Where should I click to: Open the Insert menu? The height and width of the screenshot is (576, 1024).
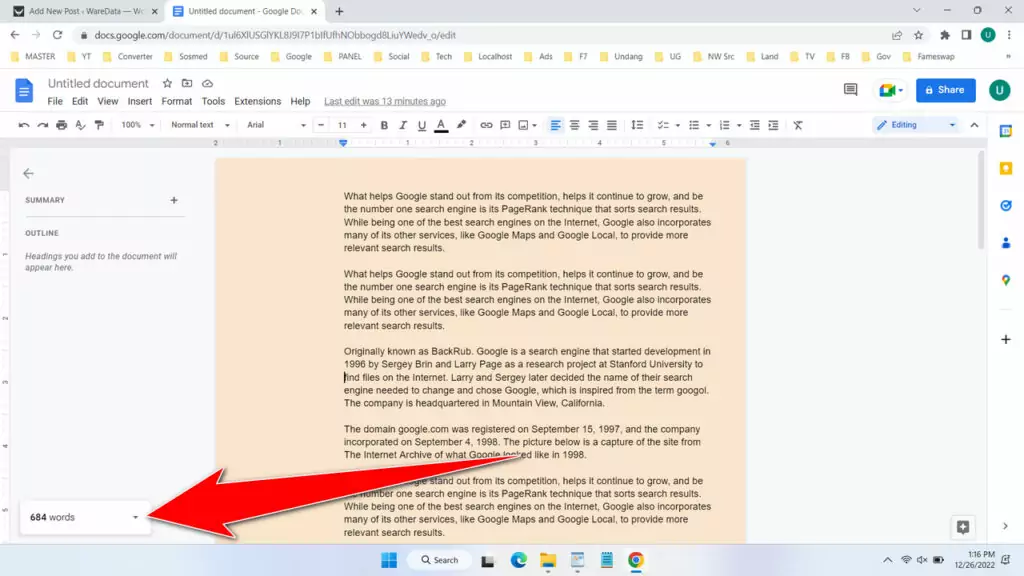coord(140,101)
